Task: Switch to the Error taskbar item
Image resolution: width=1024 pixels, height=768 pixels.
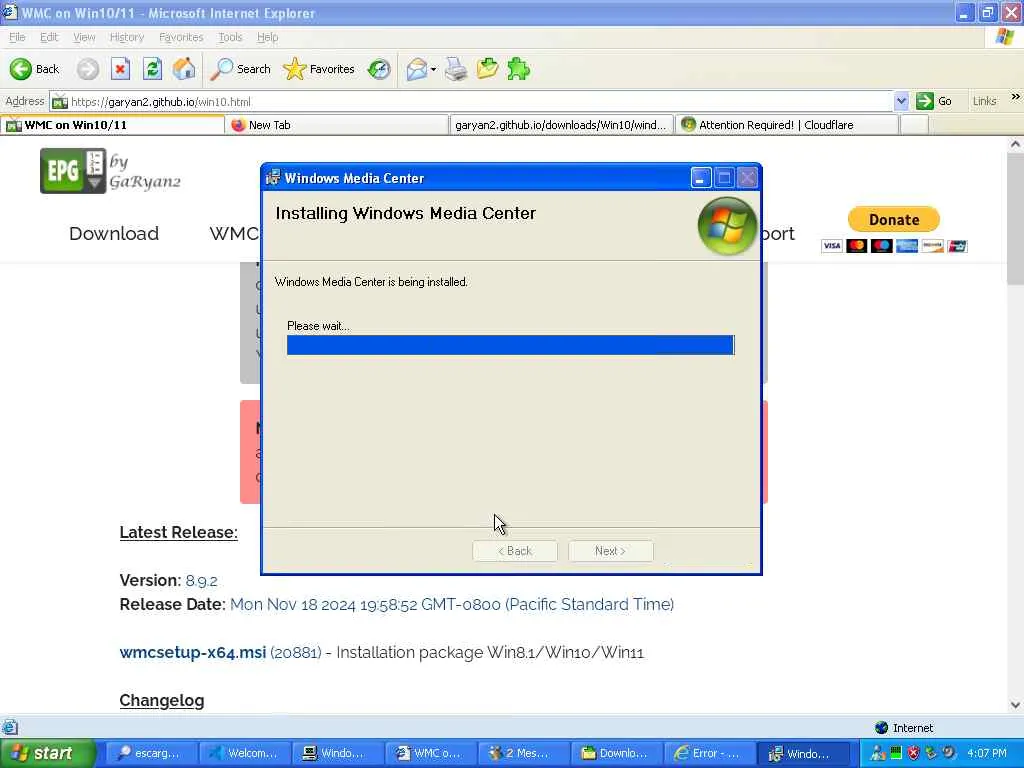Action: pyautogui.click(x=709, y=753)
